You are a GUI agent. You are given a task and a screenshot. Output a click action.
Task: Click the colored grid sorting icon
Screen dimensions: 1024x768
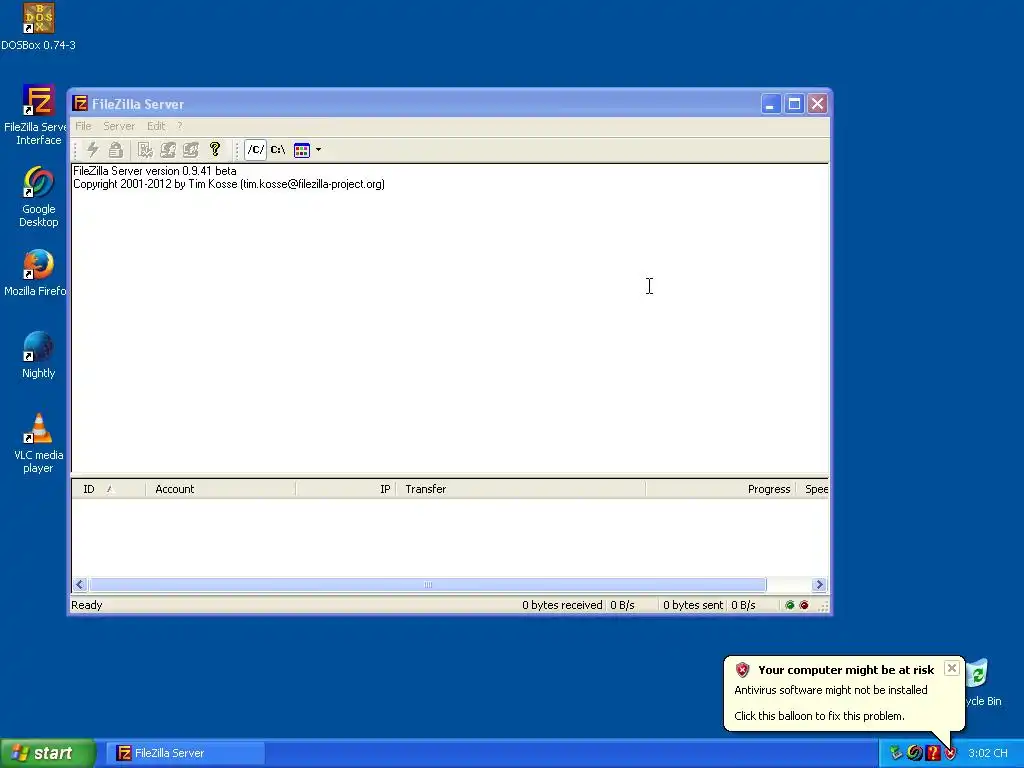302,150
